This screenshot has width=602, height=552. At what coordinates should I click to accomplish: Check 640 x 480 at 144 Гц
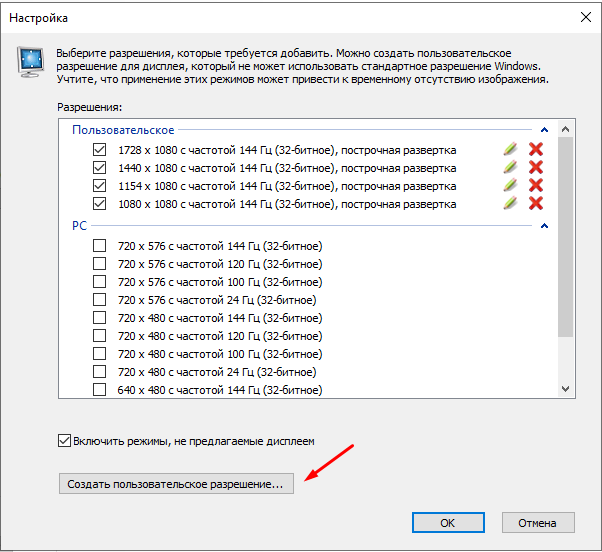[99, 390]
